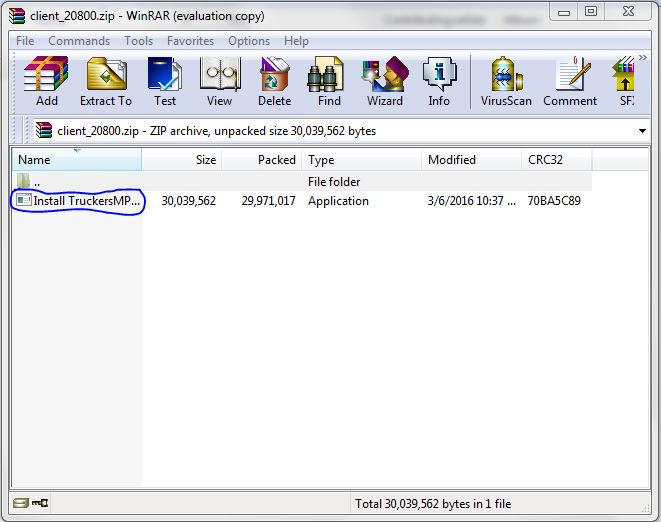
Task: Click the modified date 3/6/2016 10:37
Action: [471, 201]
